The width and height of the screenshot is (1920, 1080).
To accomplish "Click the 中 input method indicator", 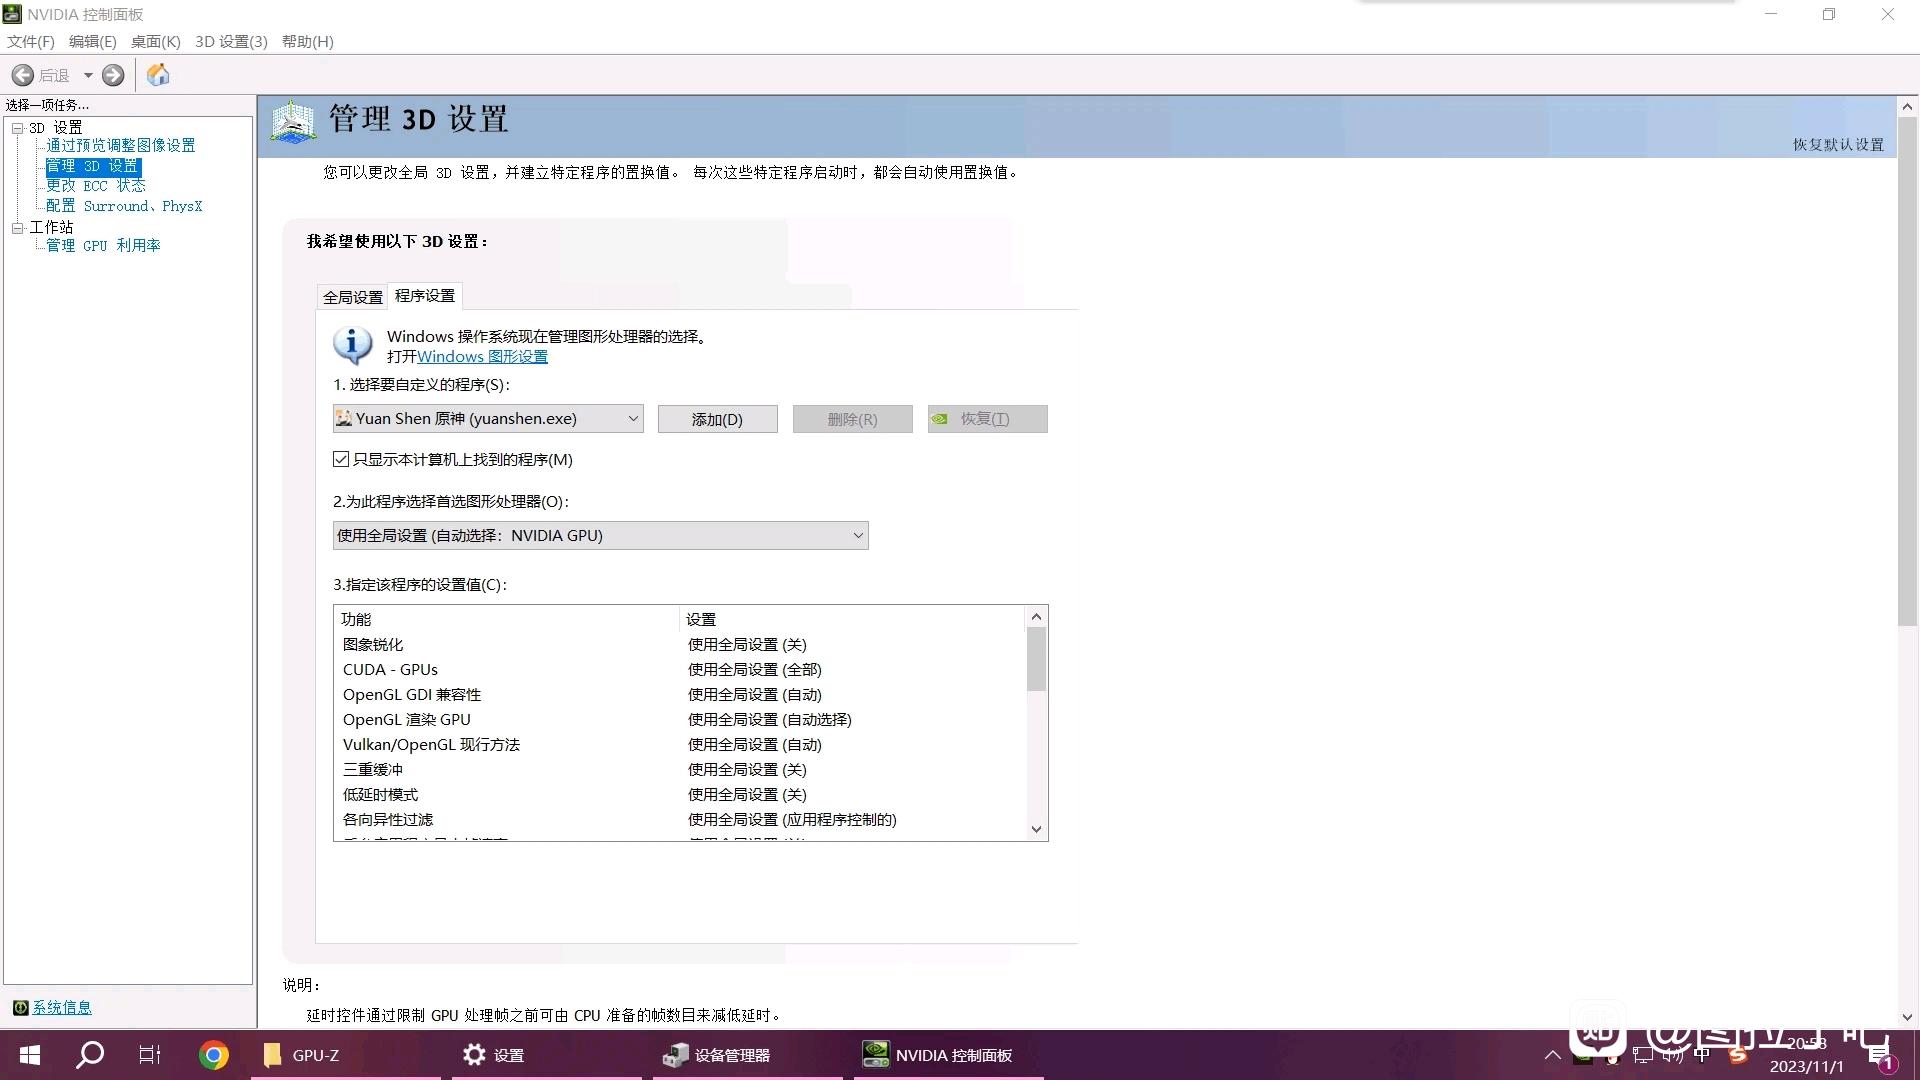I will (1702, 1055).
